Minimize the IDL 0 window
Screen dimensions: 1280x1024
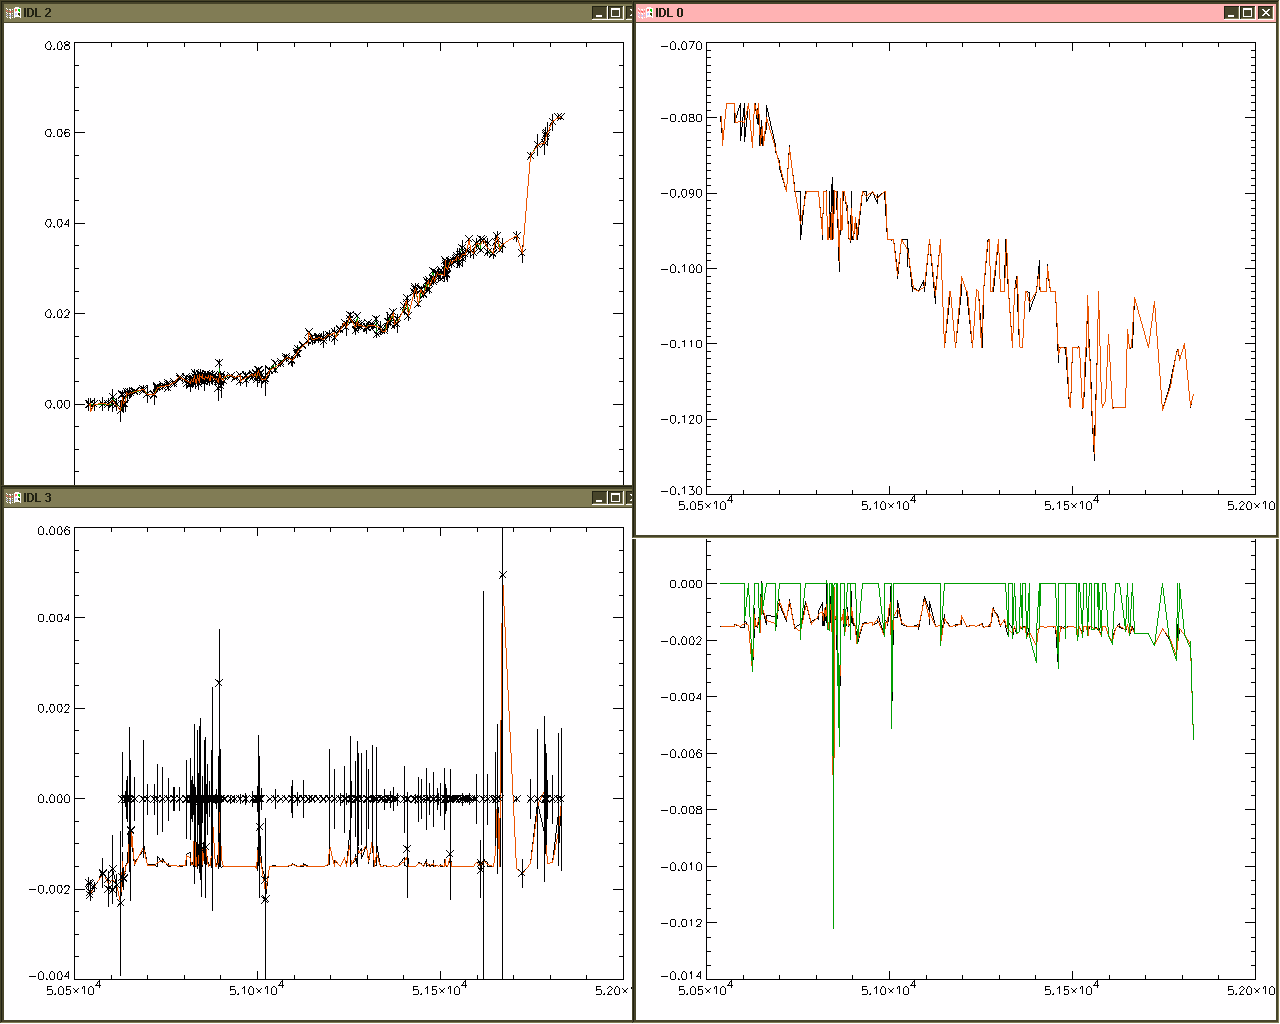pos(1230,13)
